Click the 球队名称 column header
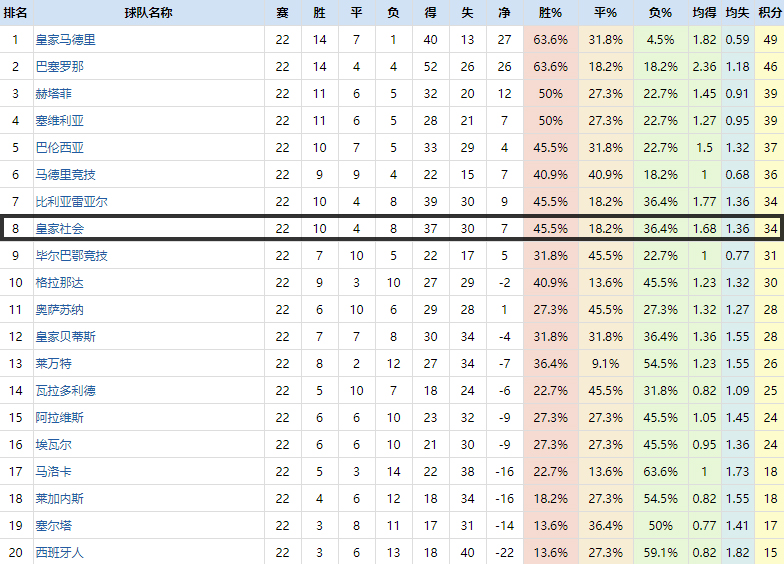This screenshot has width=784, height=564. pos(148,13)
